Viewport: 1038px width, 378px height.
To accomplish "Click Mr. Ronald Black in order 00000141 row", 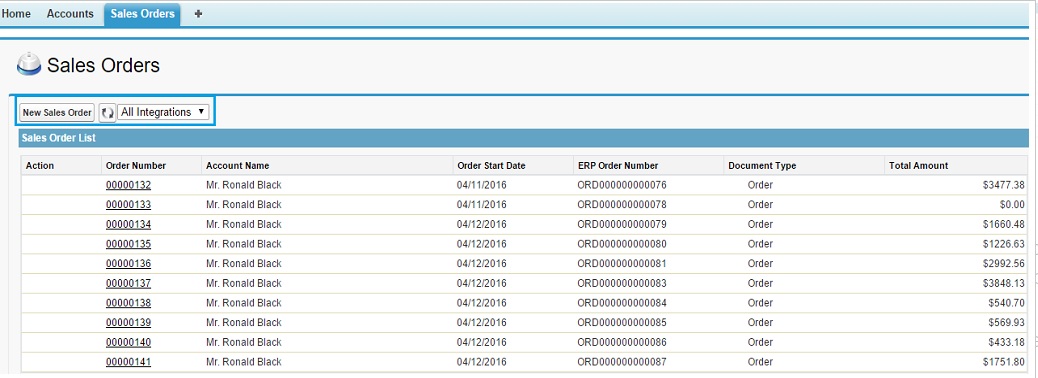I will [x=244, y=362].
